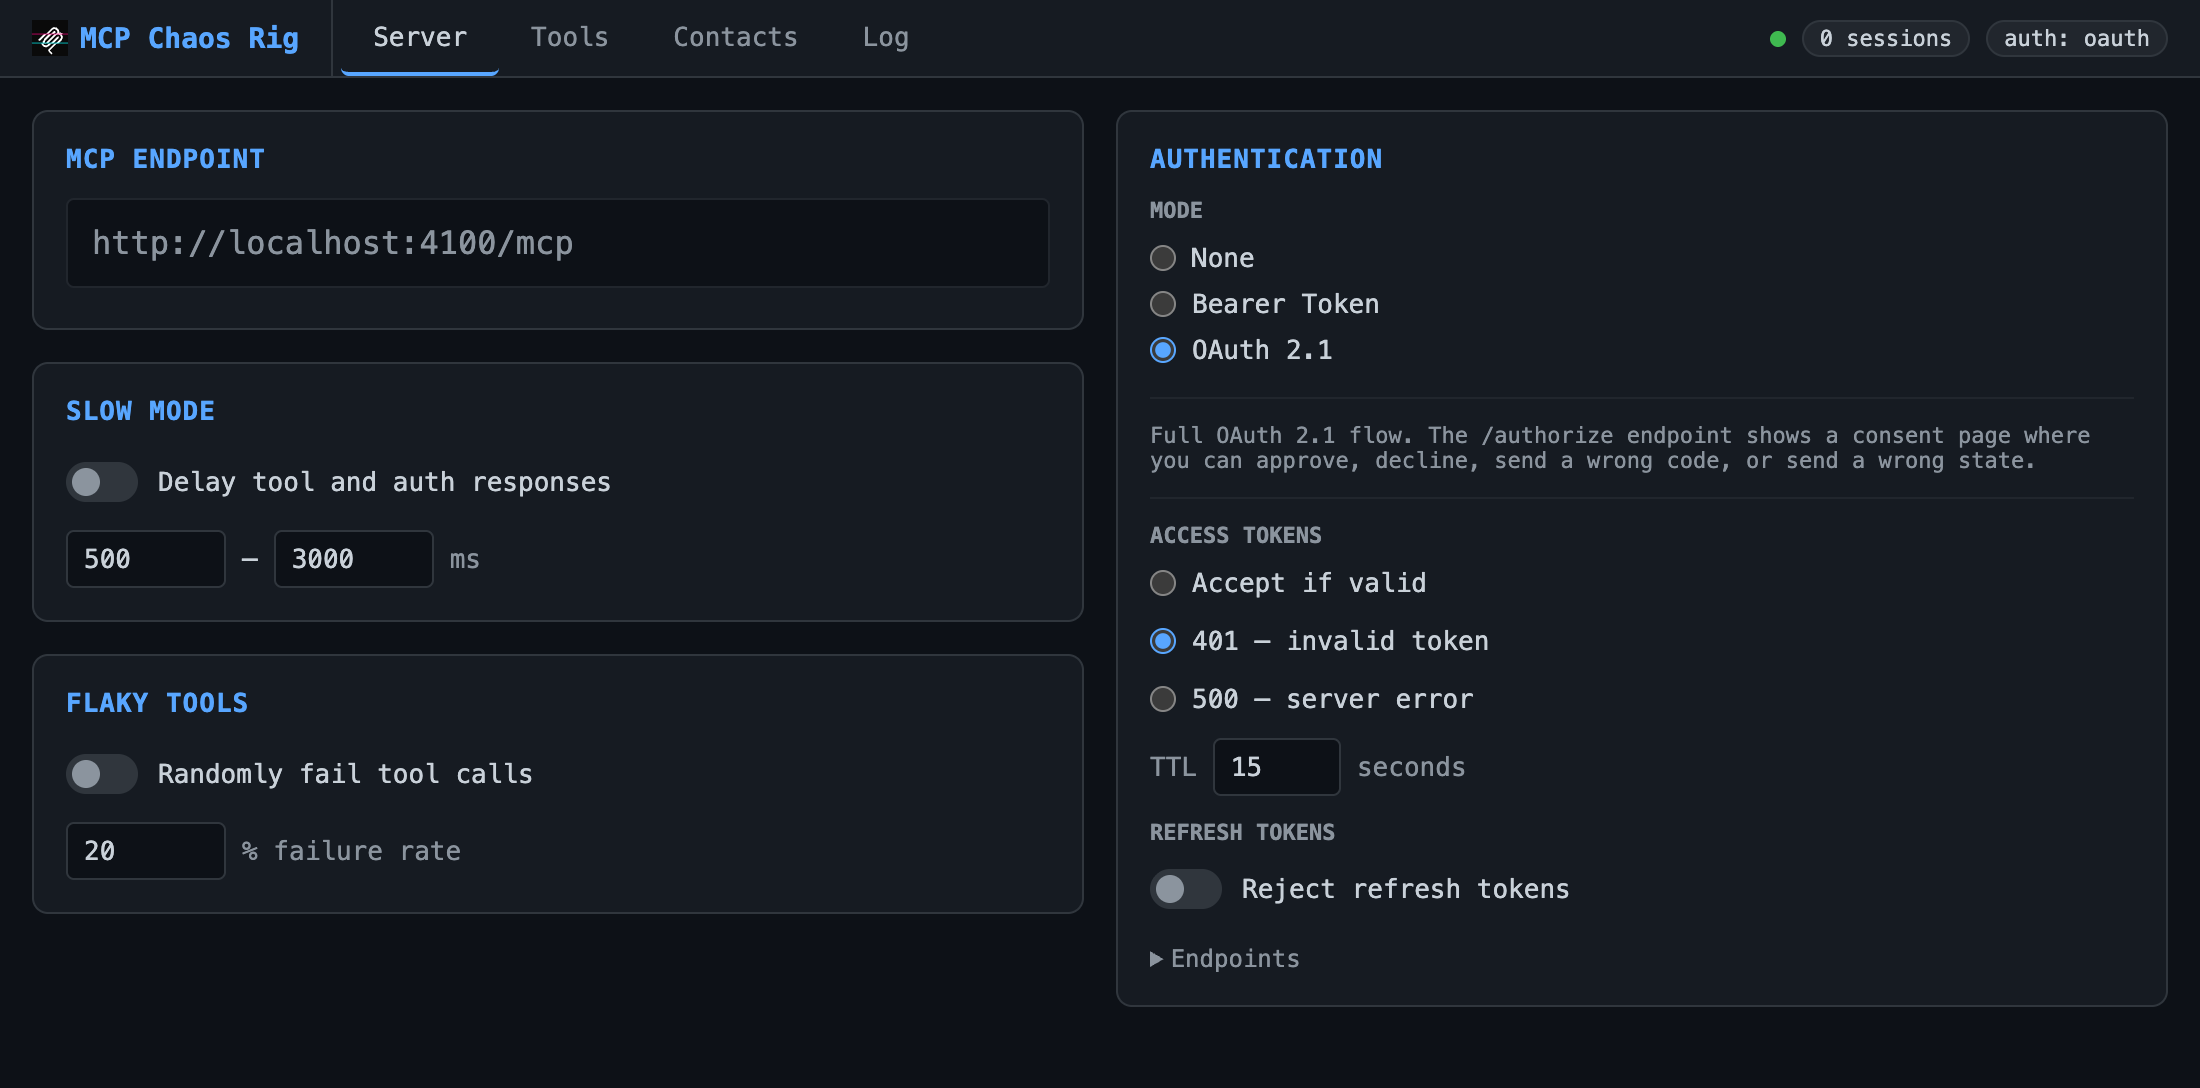Enable Reject refresh tokens
2200x1088 pixels.
(1185, 889)
